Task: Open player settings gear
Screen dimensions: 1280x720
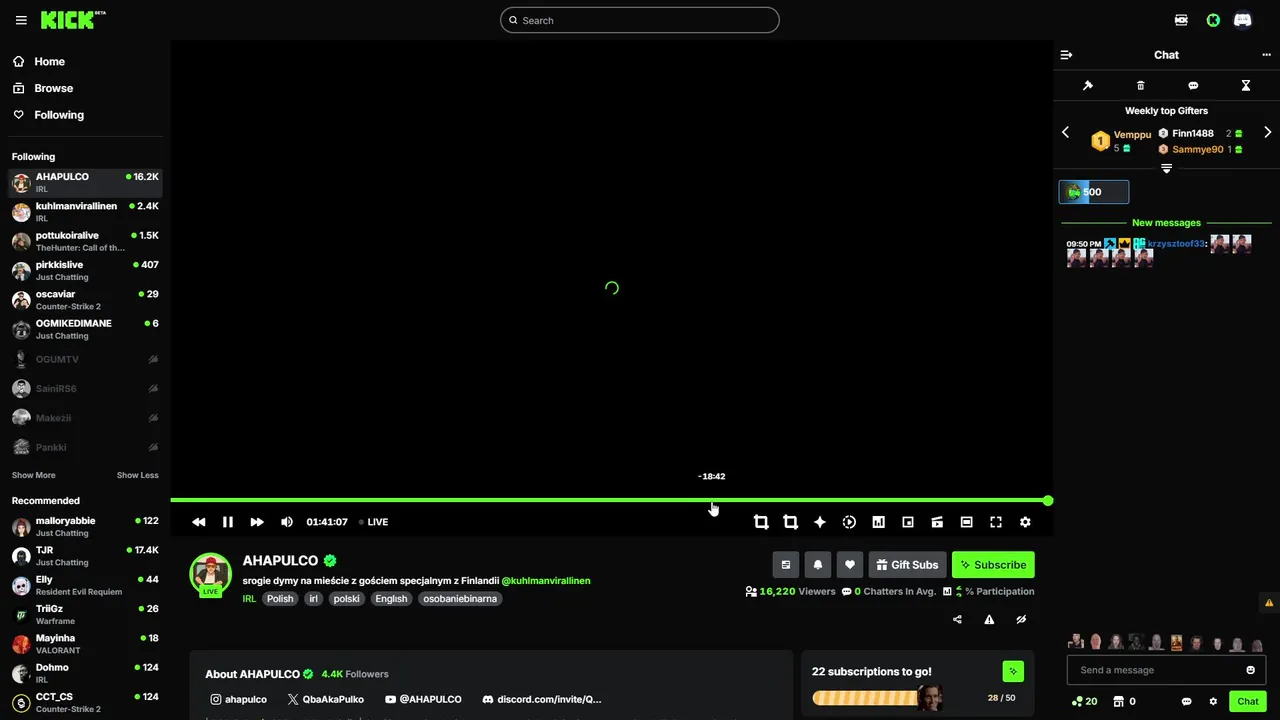Action: click(x=1025, y=522)
